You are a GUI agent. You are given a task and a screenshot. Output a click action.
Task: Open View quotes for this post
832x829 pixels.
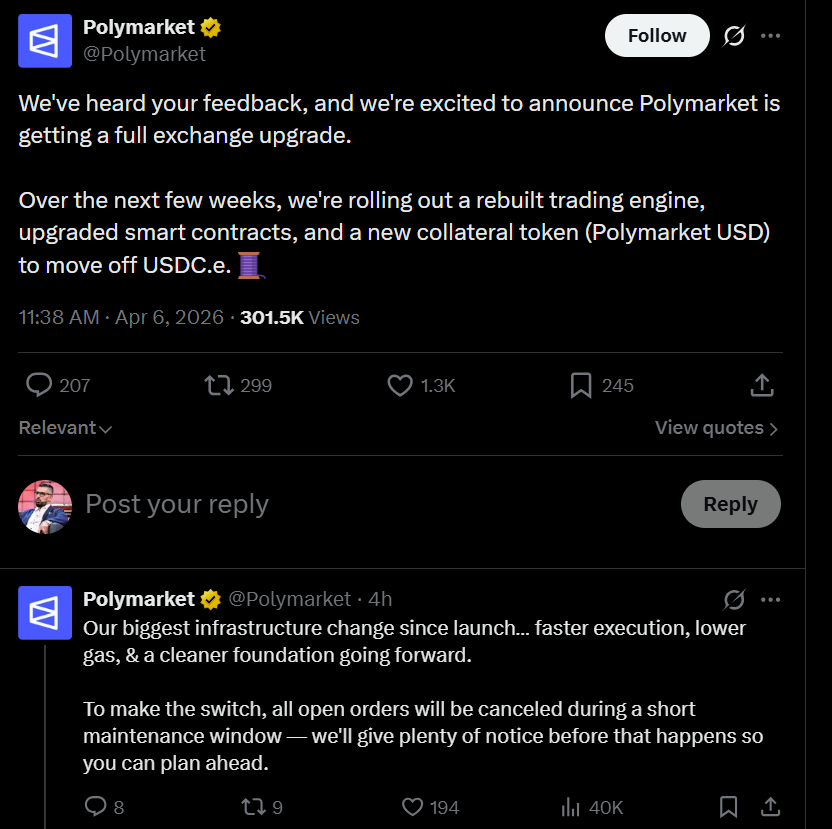click(716, 428)
